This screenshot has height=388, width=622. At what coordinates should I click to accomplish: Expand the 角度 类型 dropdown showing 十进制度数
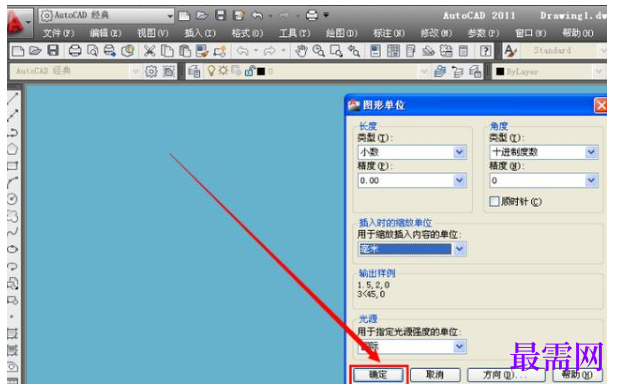(x=591, y=152)
